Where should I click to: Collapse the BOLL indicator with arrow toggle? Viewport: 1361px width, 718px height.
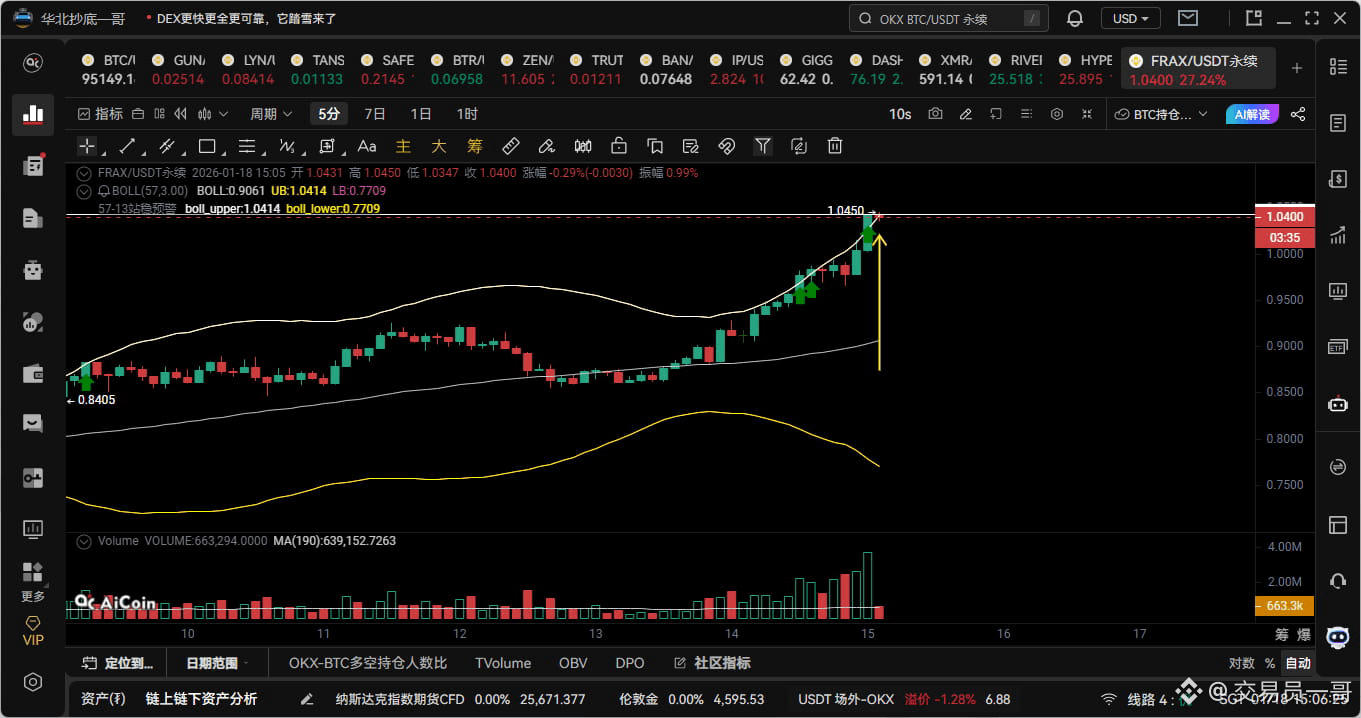pyautogui.click(x=83, y=190)
